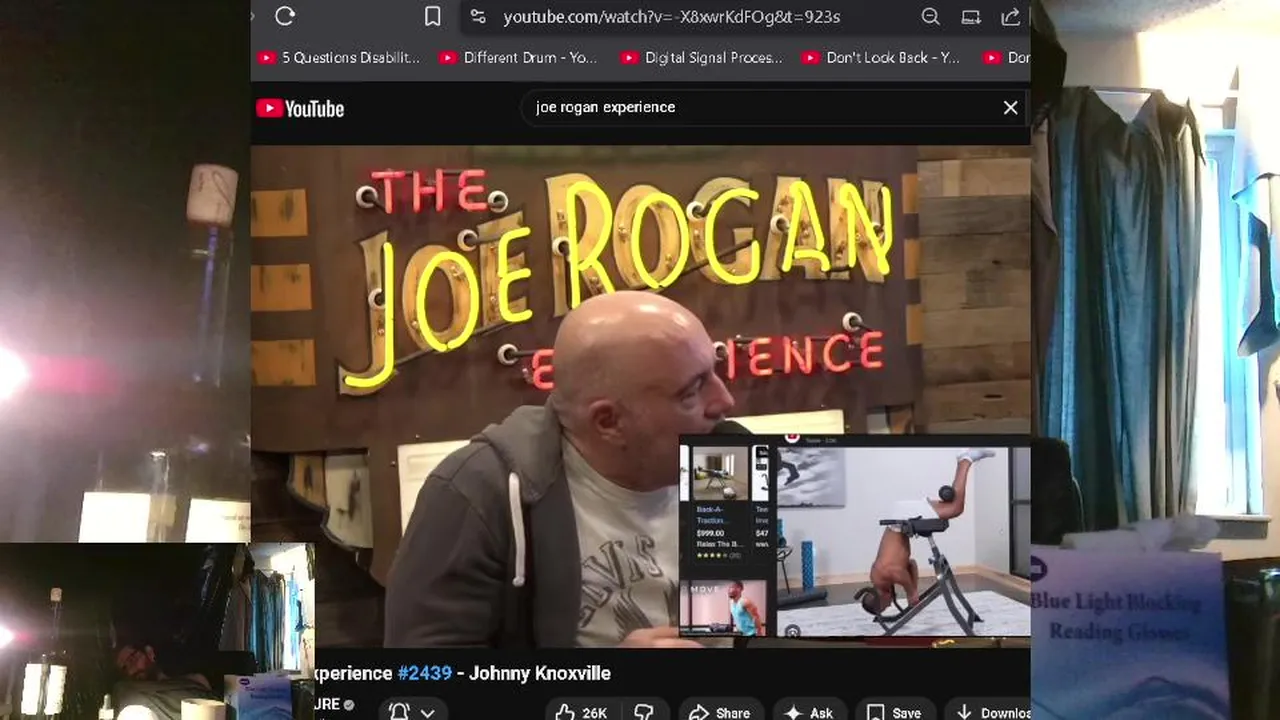Viewport: 1280px width, 720px height.
Task: Expand the notification options chevron
Action: click(427, 713)
